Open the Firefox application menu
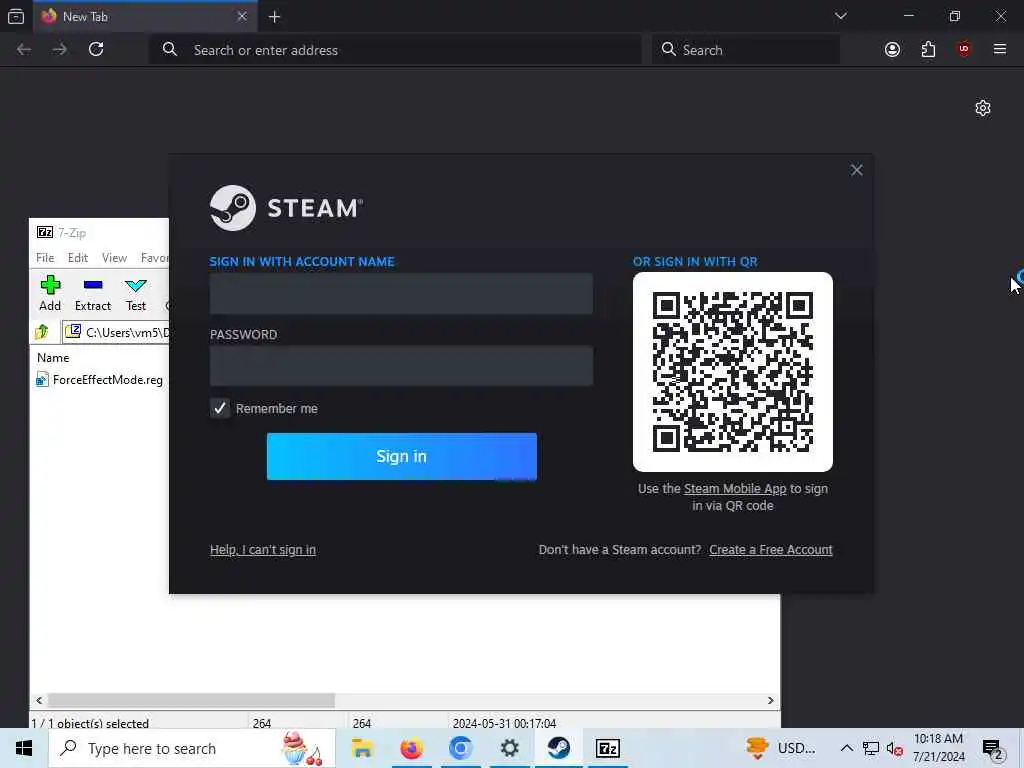1024x768 pixels. pyautogui.click(x=1000, y=50)
